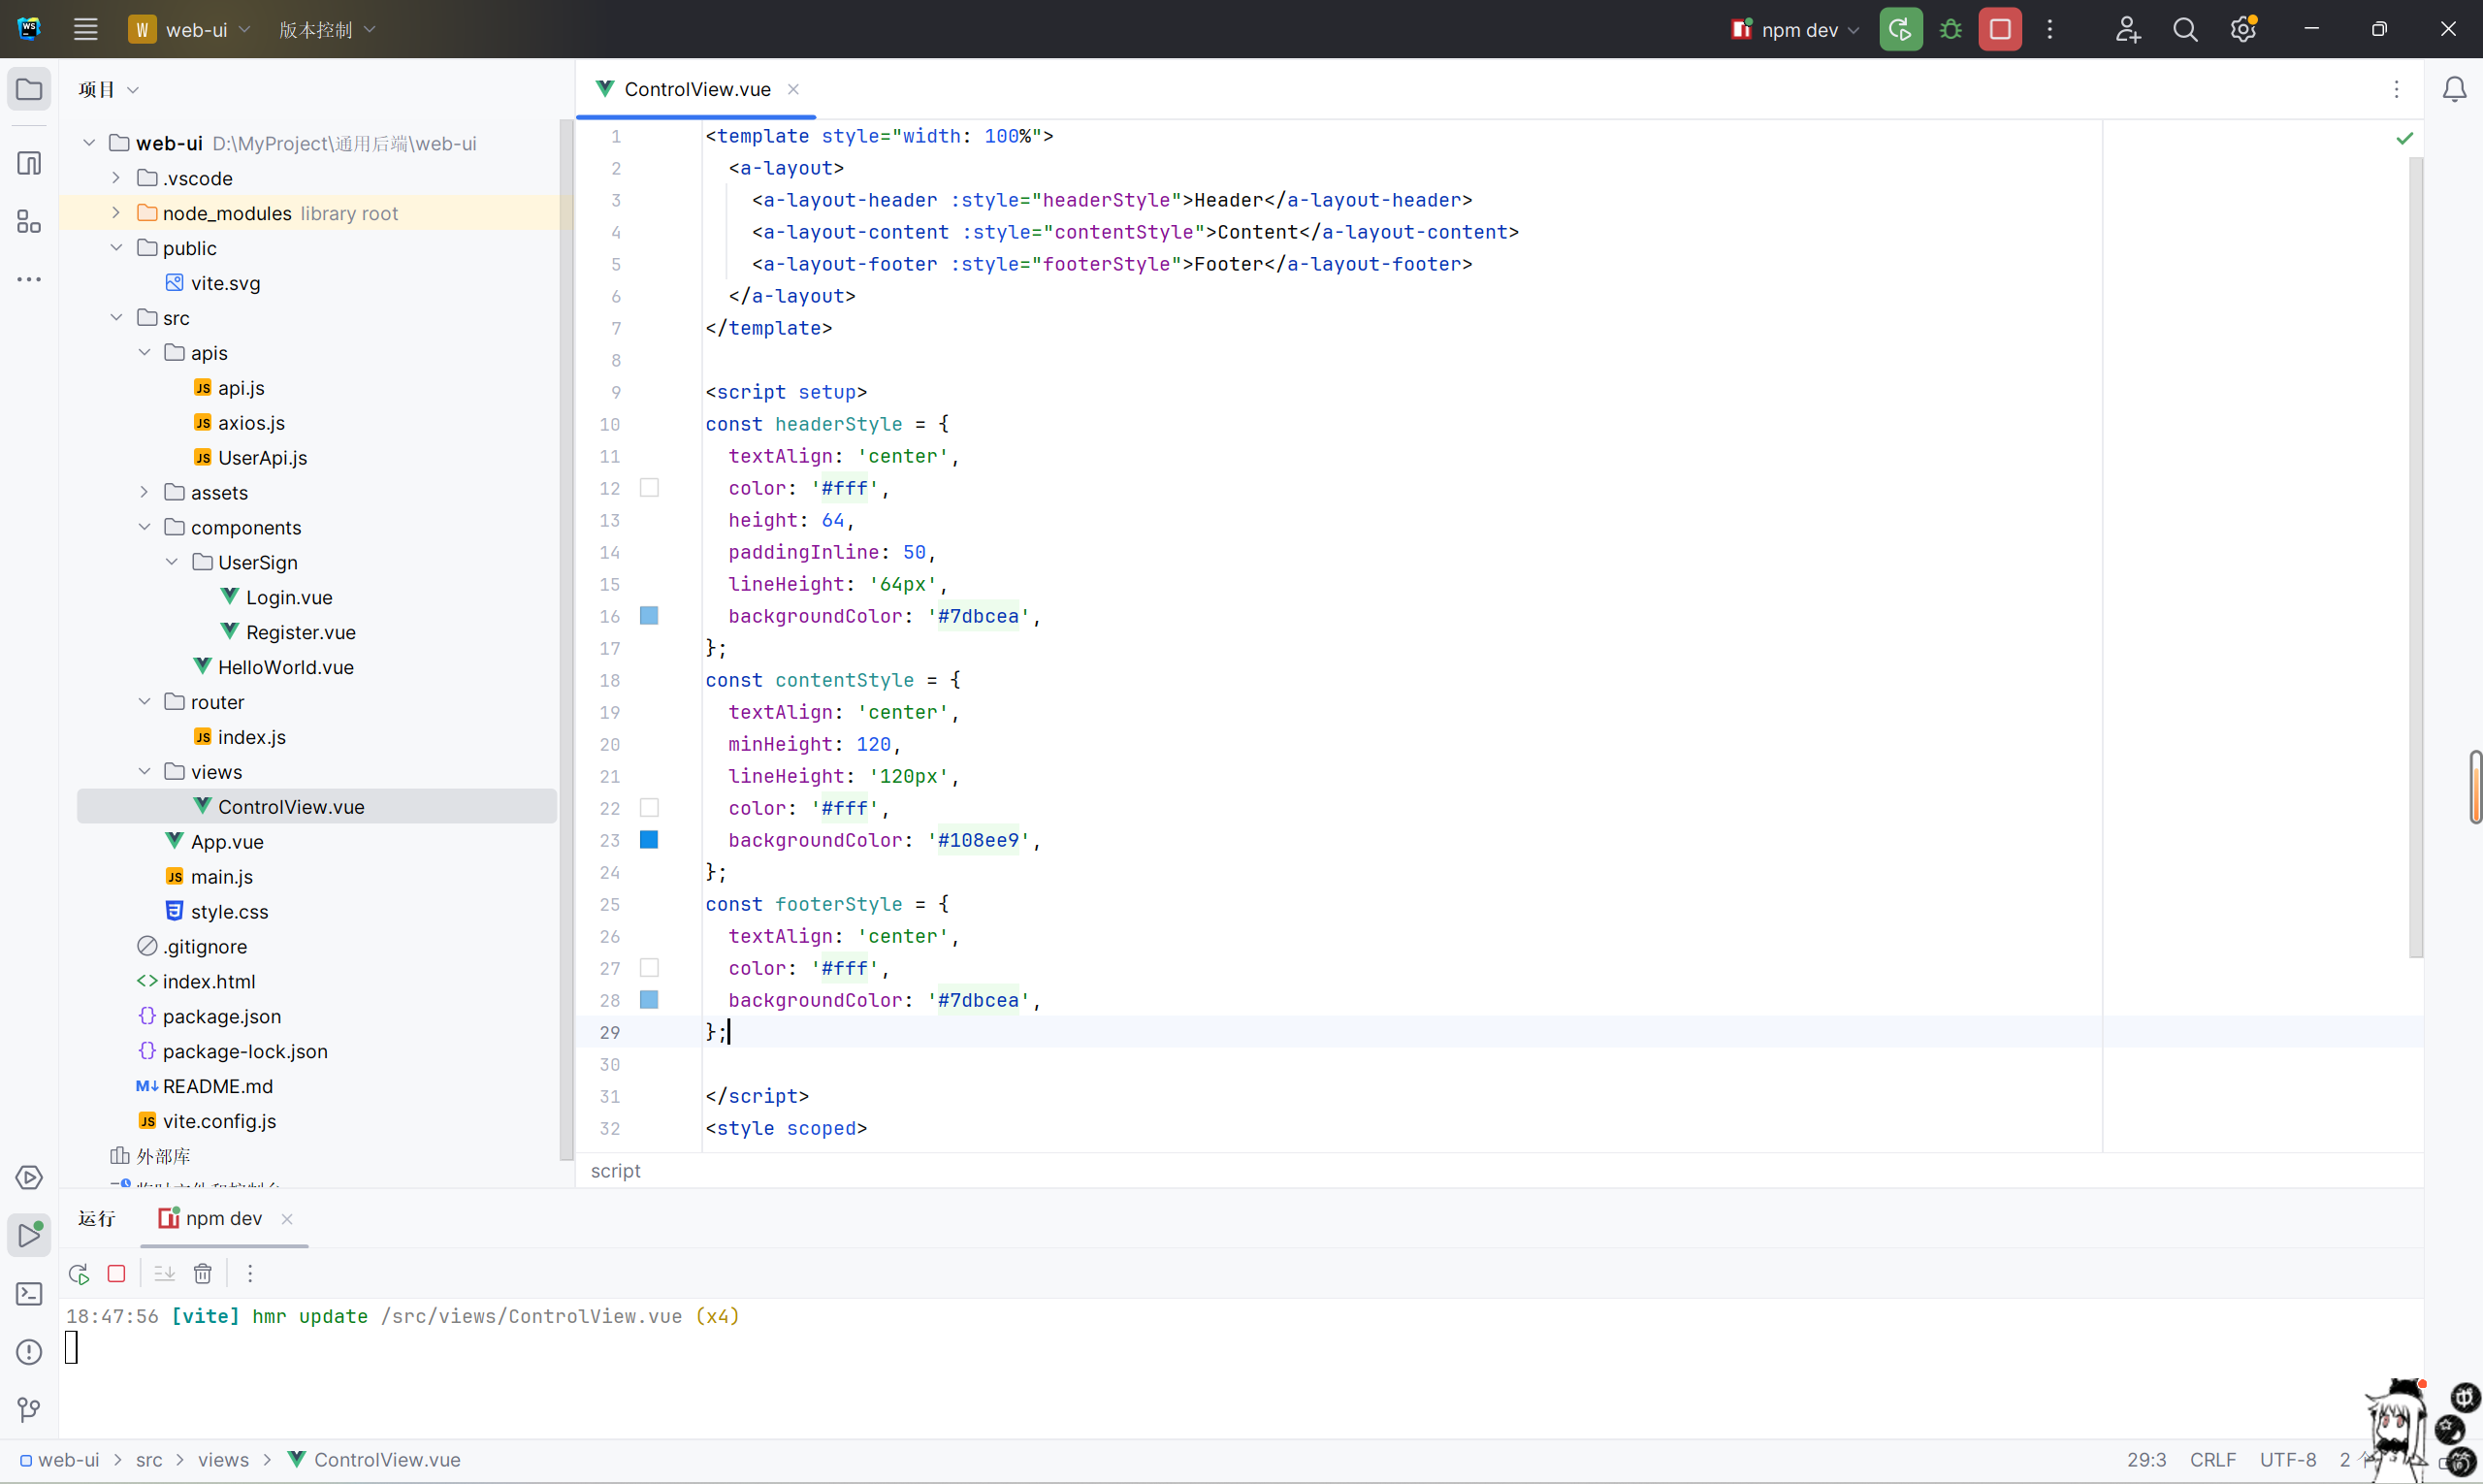Stop the running npm dev process
The width and height of the screenshot is (2483, 1484).
pyautogui.click(x=2000, y=29)
